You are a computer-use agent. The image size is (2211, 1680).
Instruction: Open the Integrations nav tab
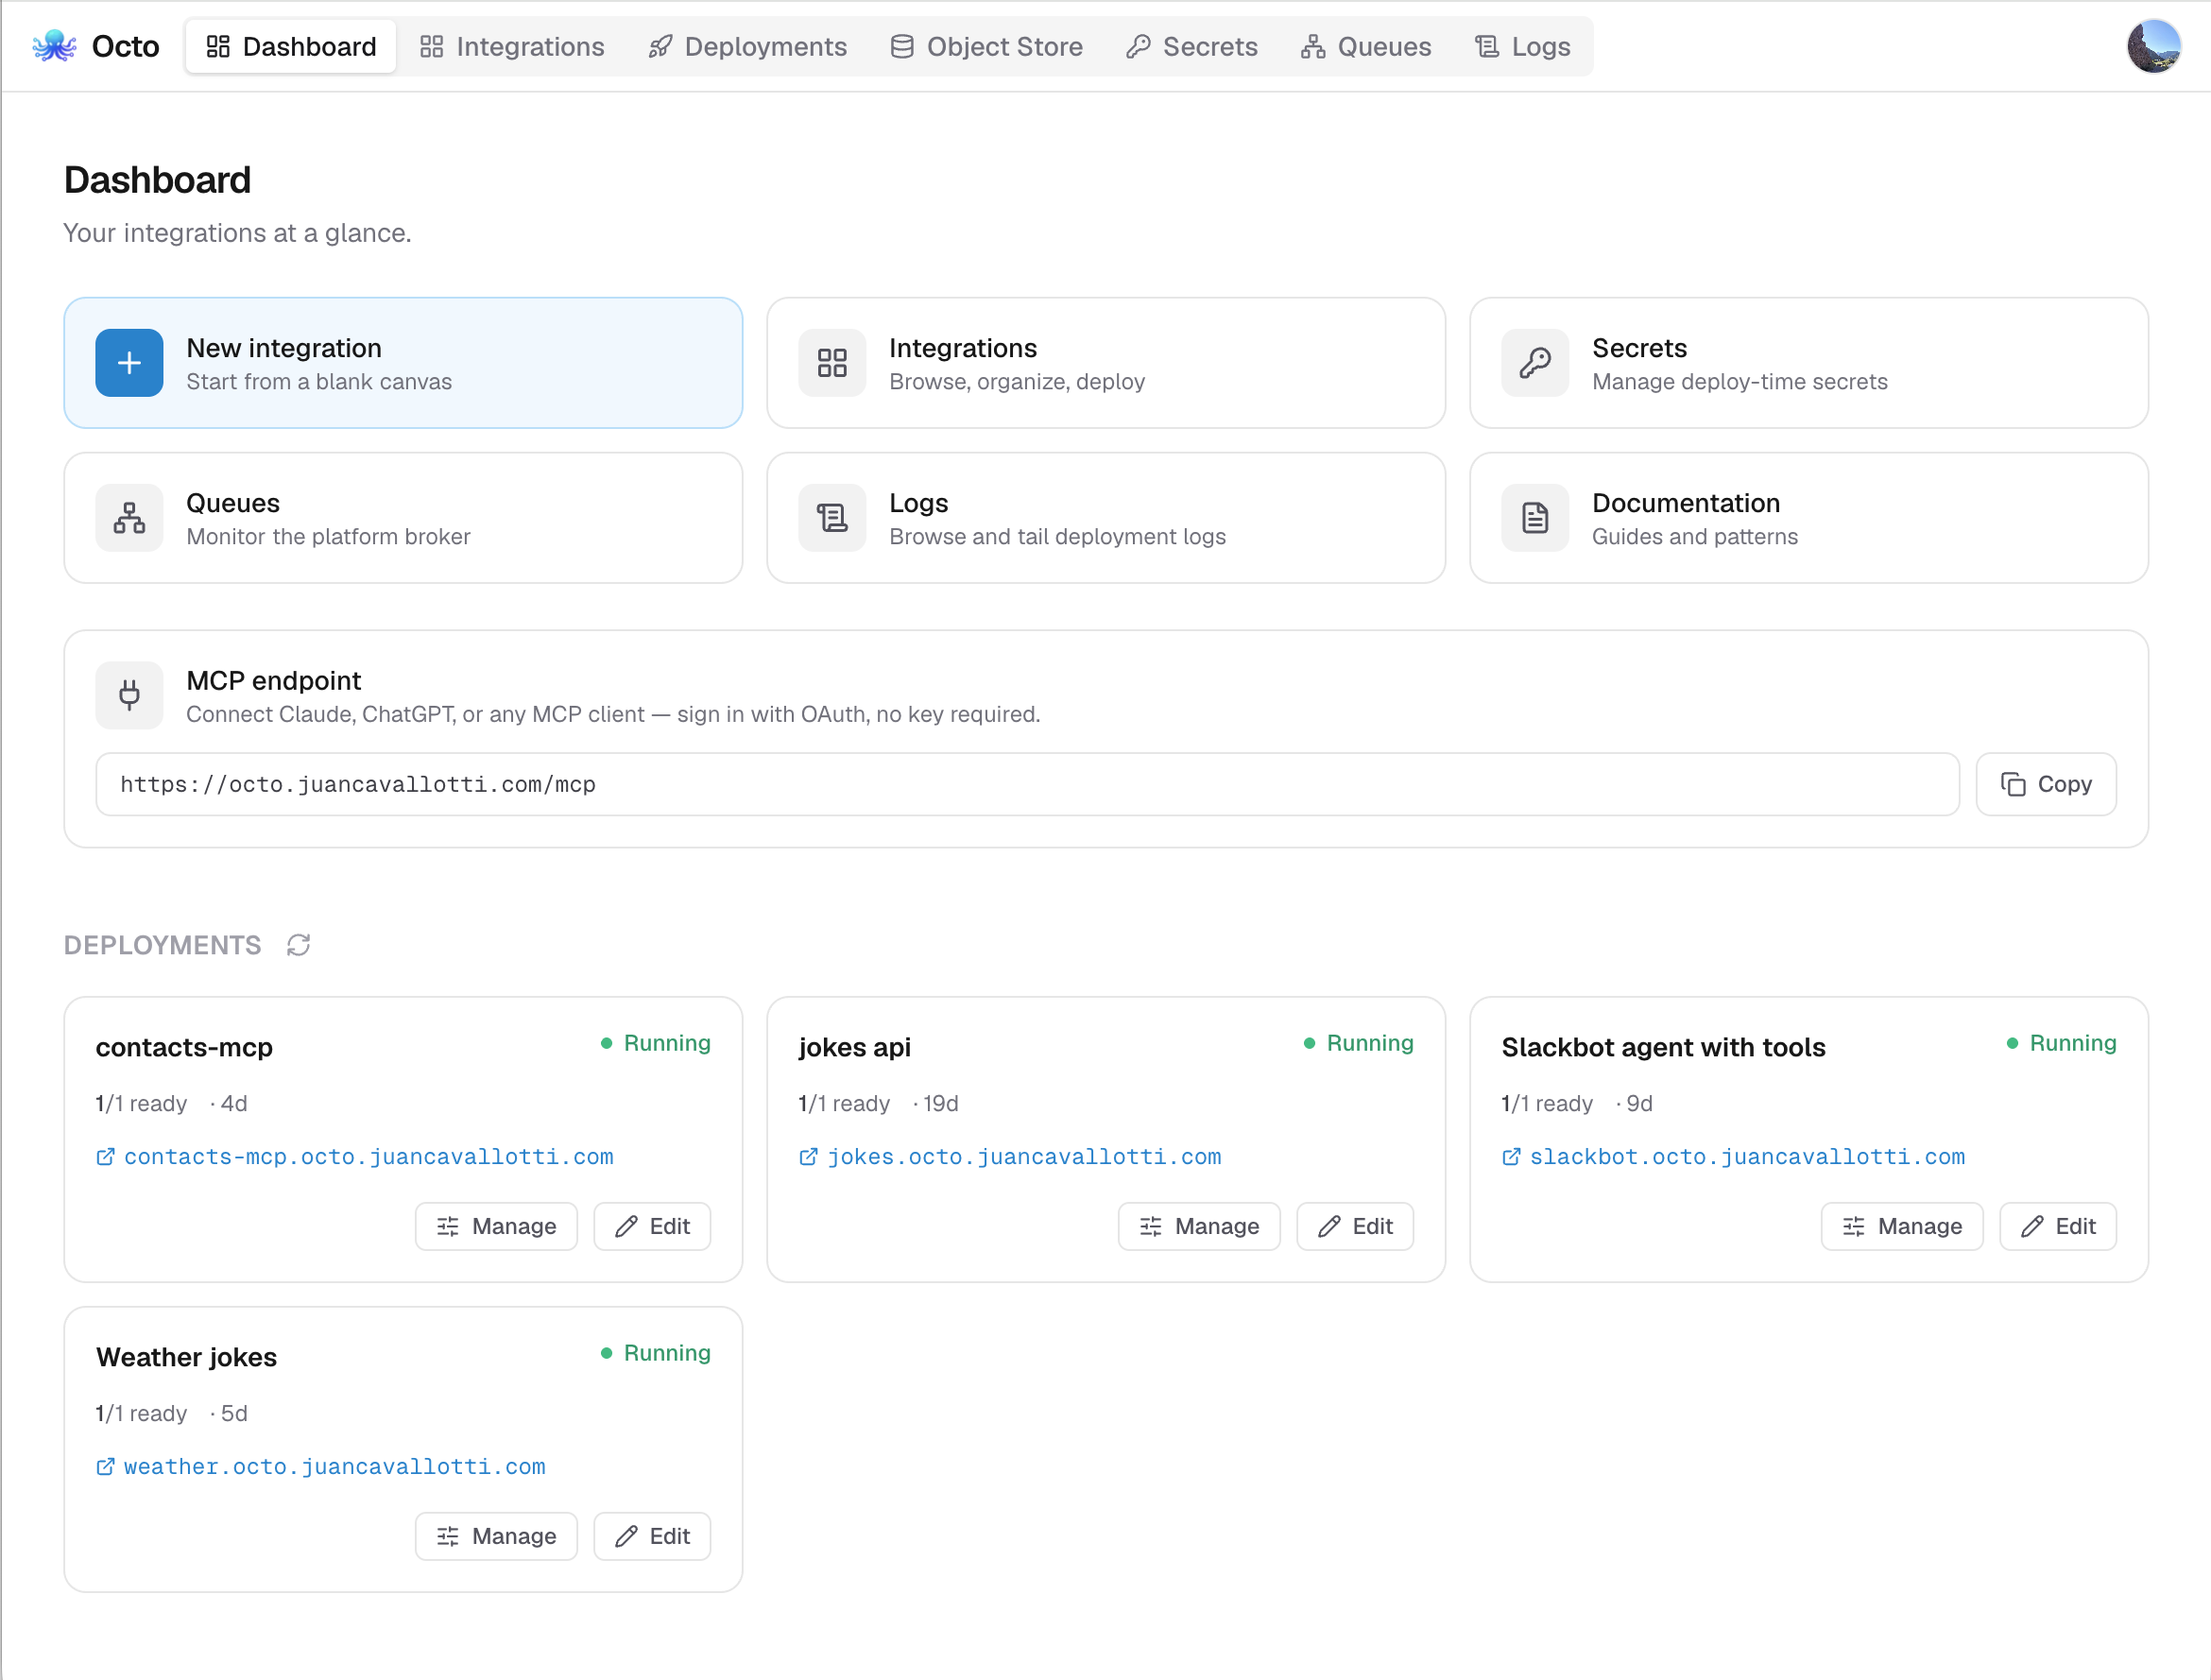(x=512, y=46)
